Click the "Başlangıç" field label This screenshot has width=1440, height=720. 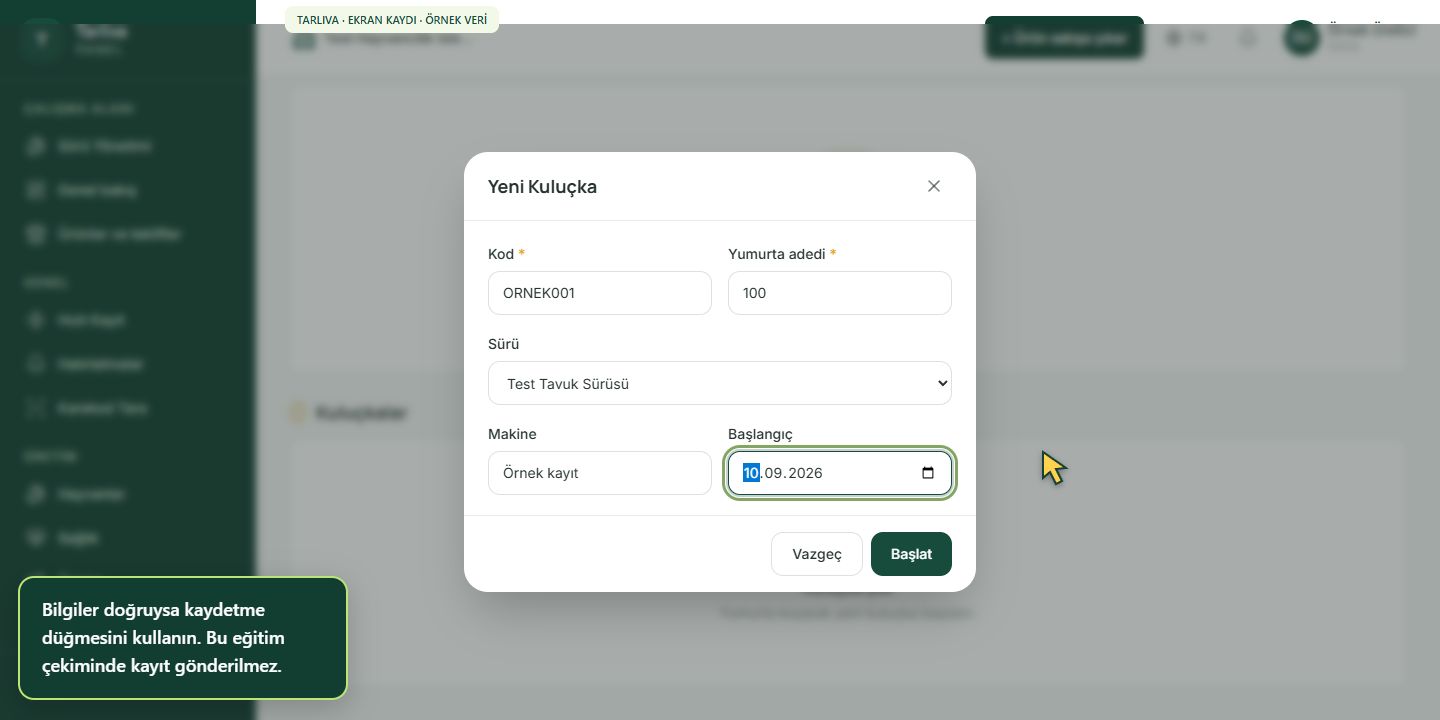tap(760, 434)
